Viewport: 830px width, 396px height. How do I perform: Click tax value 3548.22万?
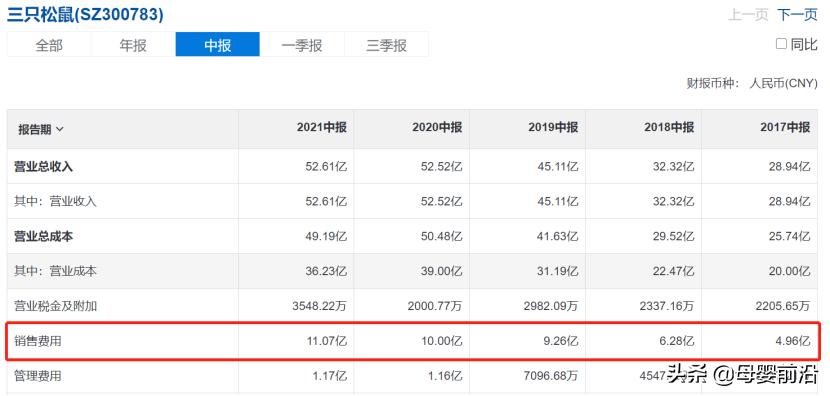[x=320, y=306]
